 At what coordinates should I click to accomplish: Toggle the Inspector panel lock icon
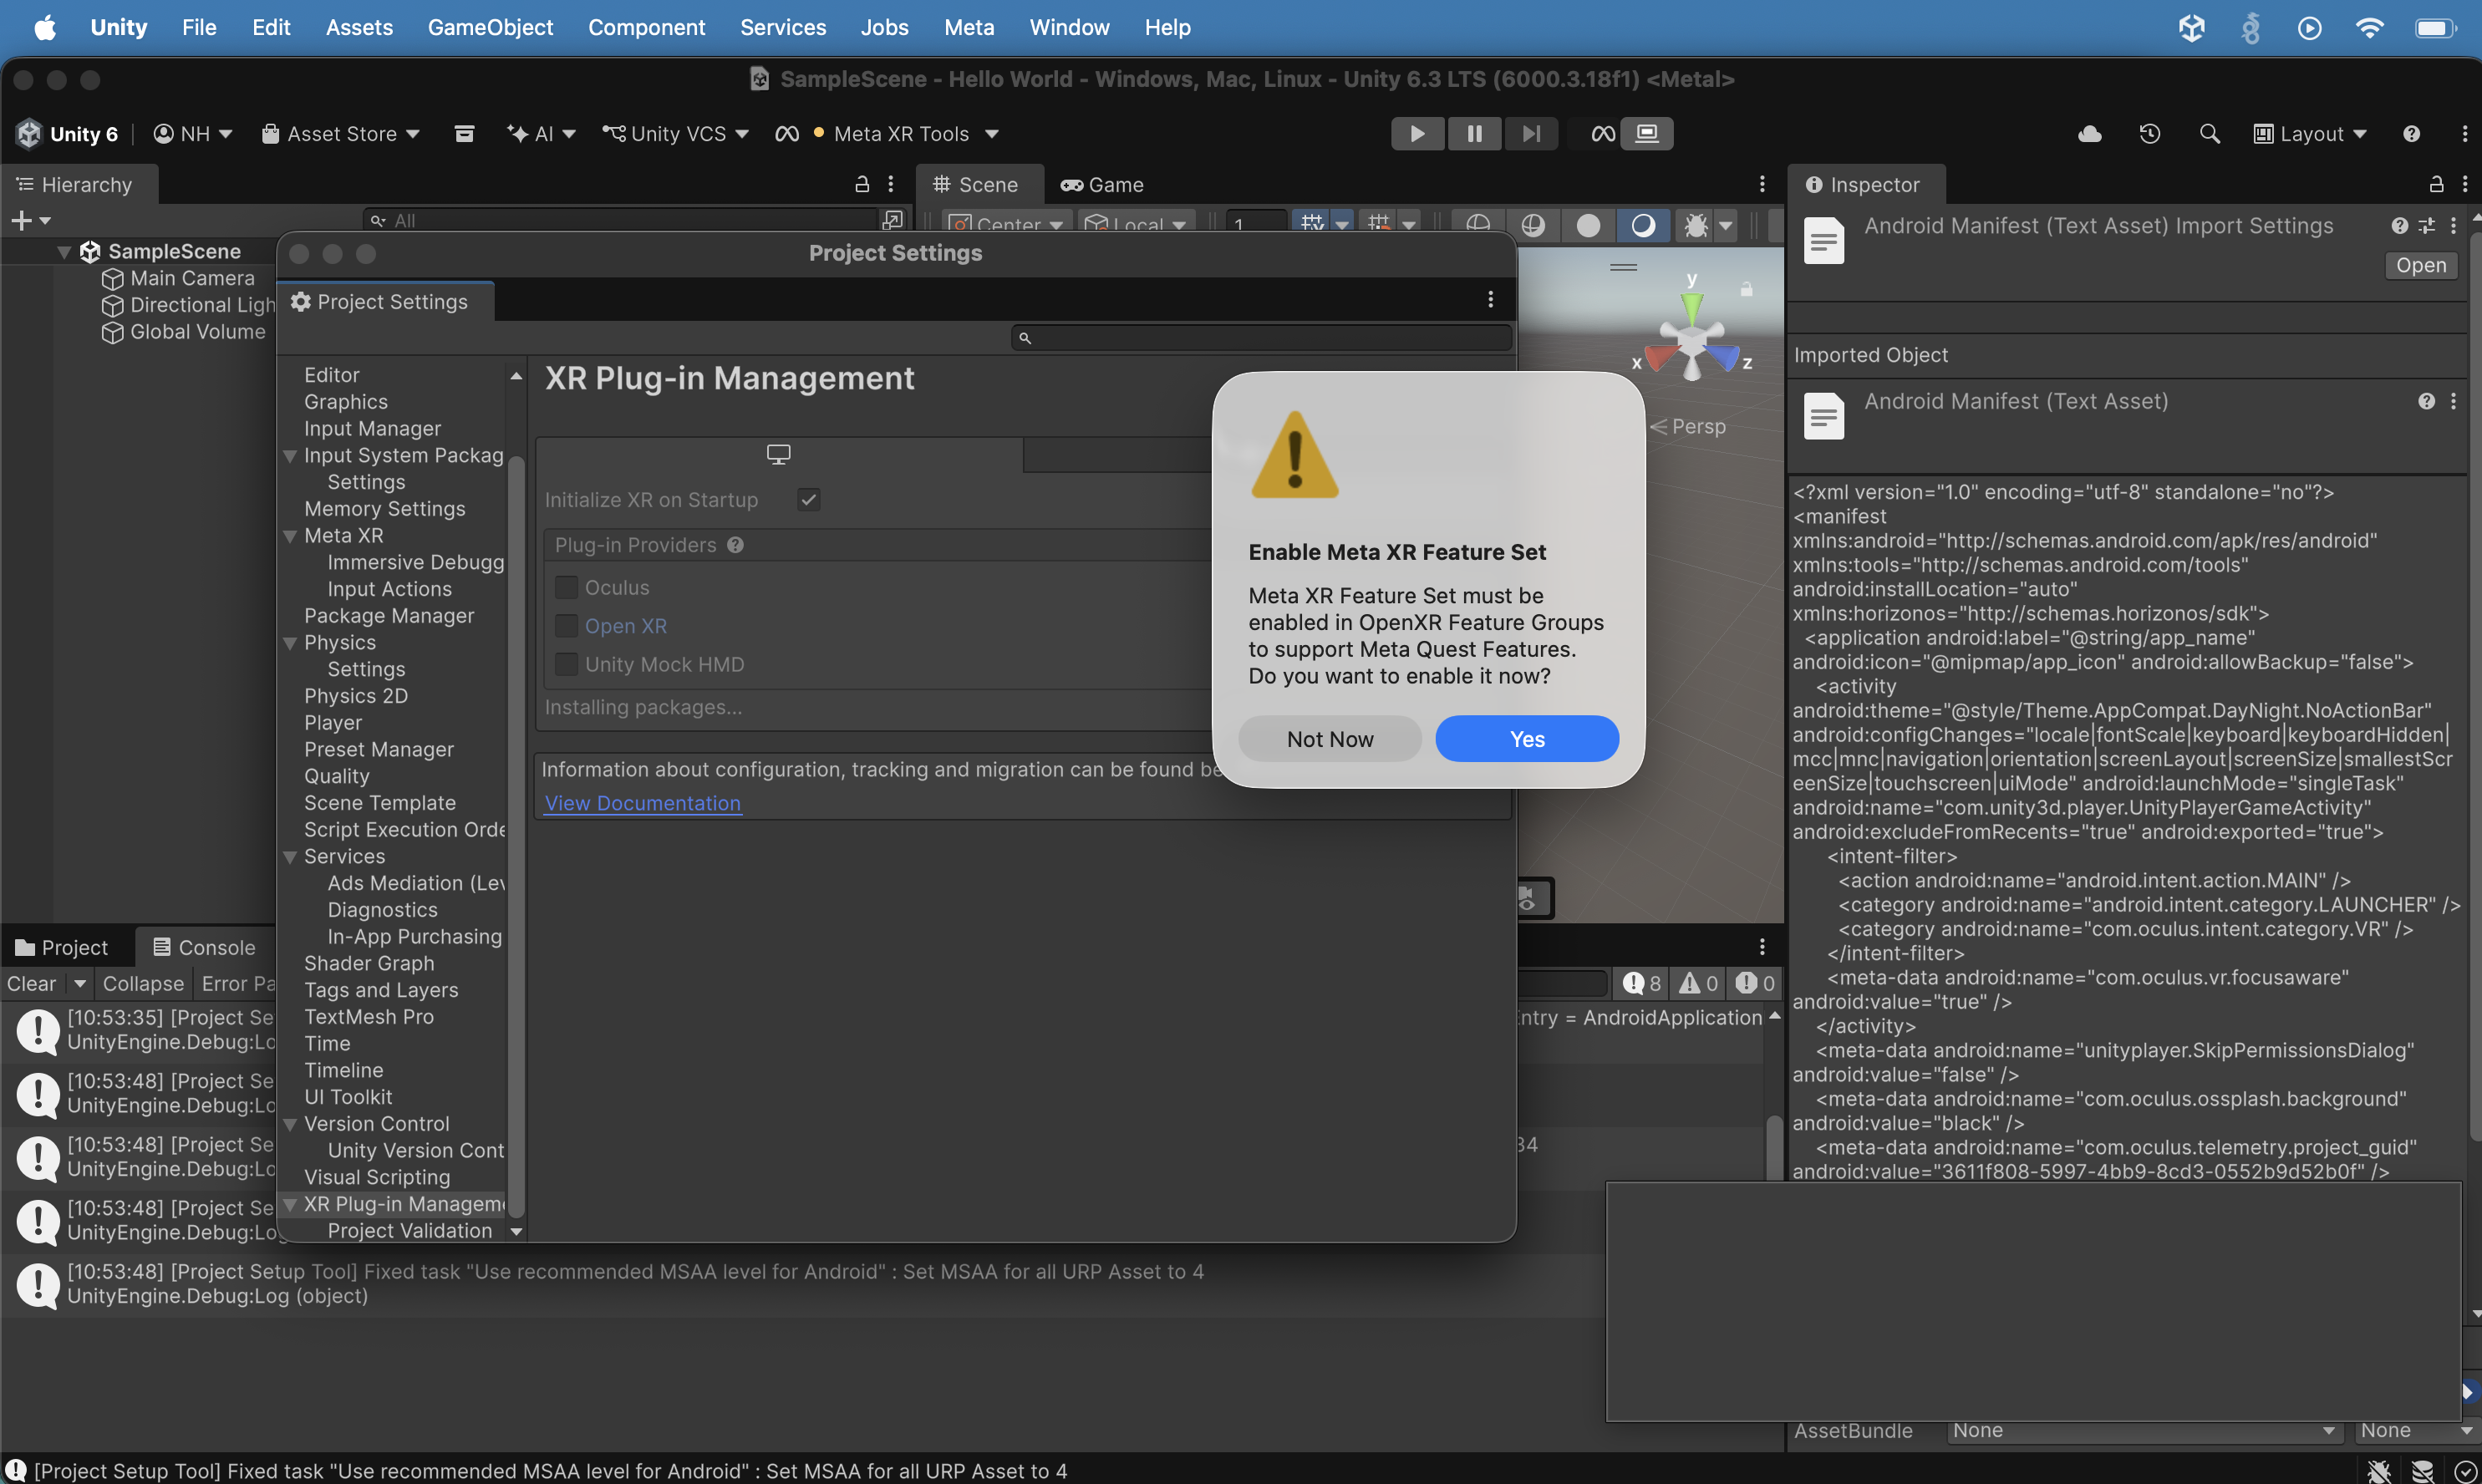(2436, 184)
